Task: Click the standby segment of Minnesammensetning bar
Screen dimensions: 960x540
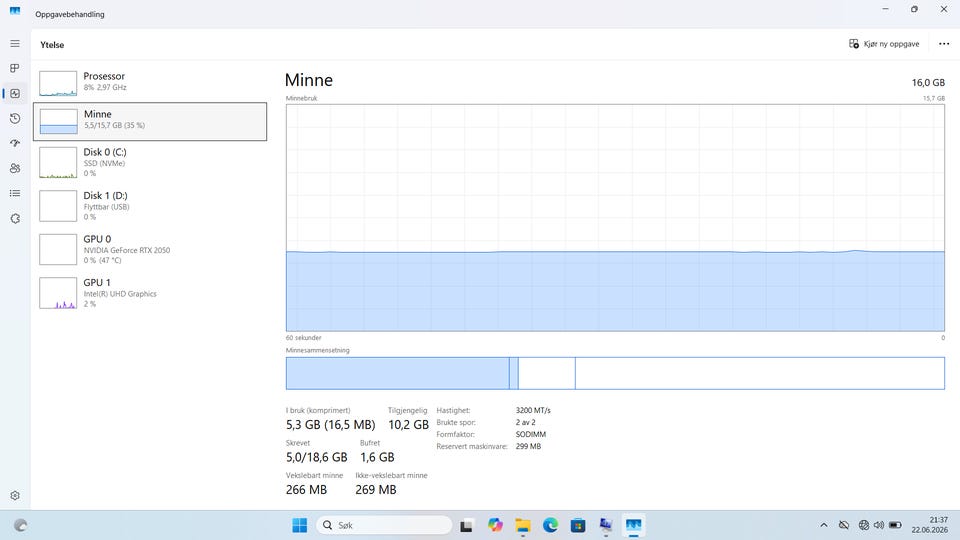Action: pos(547,373)
